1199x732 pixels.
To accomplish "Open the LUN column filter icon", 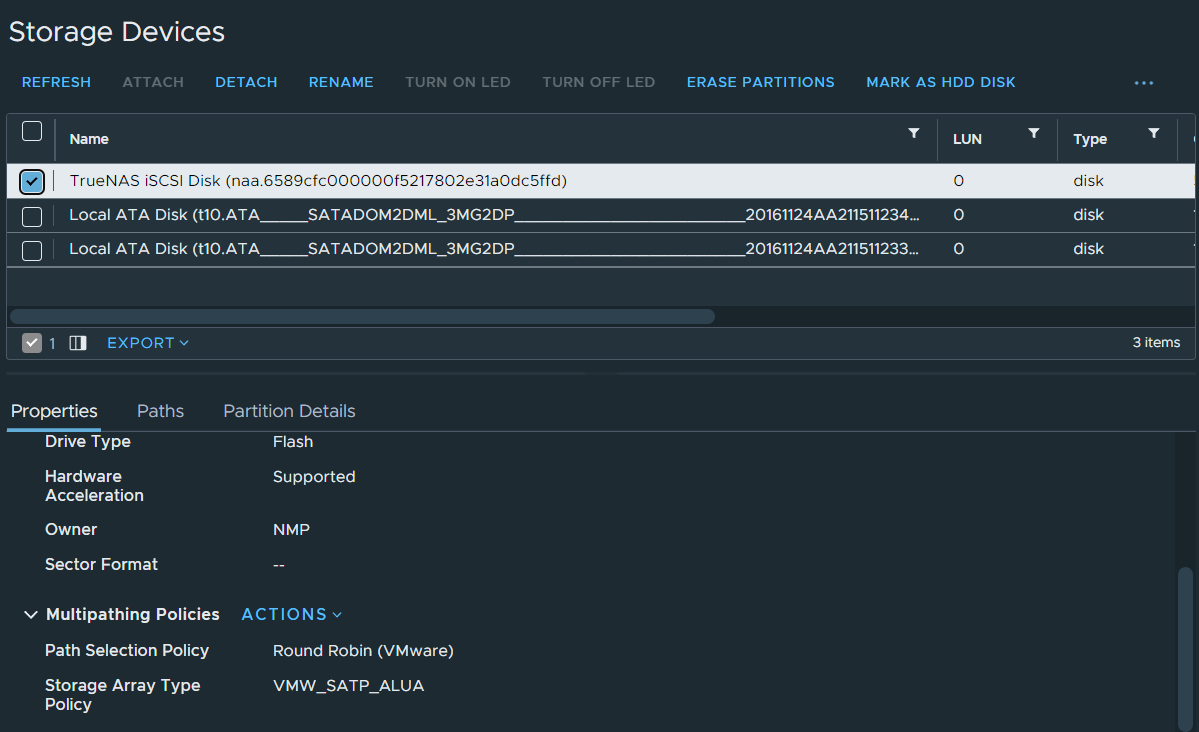I will coord(1034,133).
